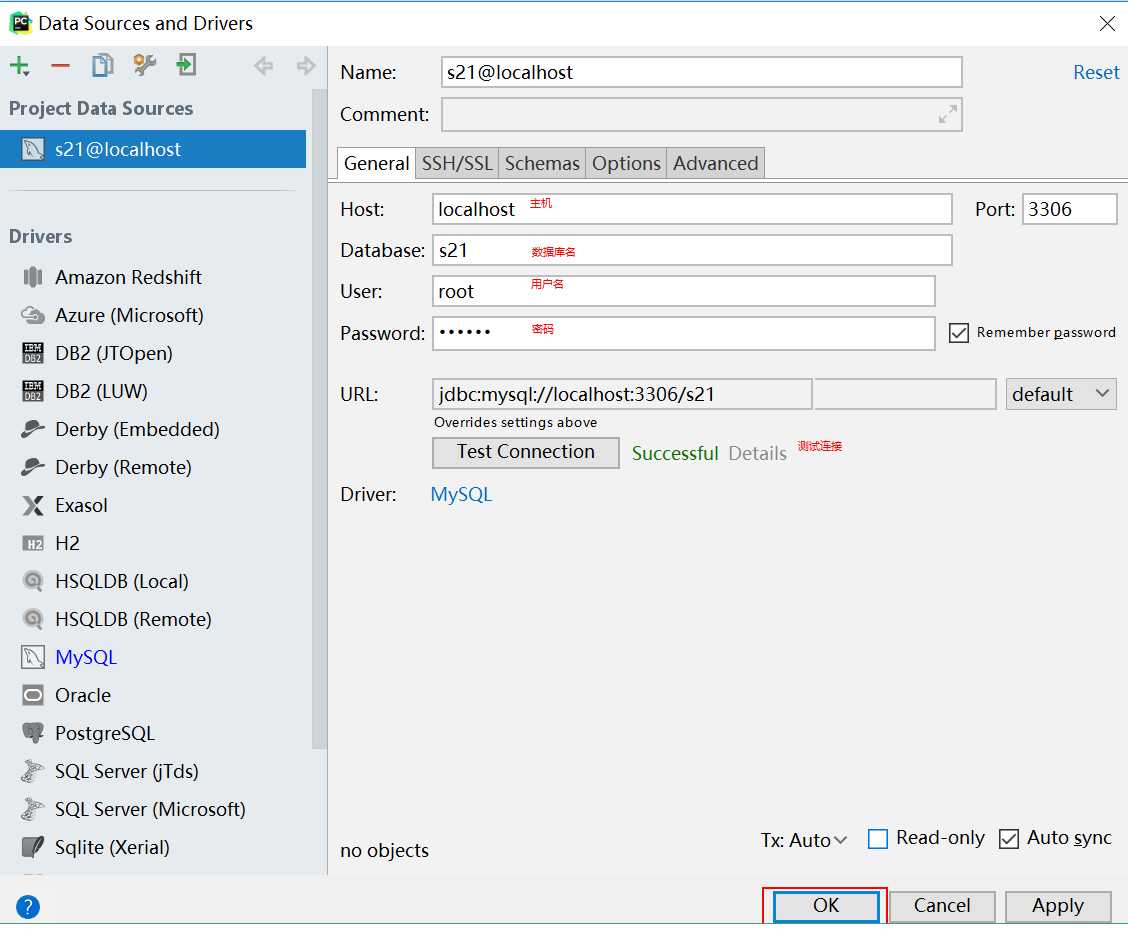Viewport: 1128px width, 932px height.
Task: Click the Apply button
Action: (x=1058, y=906)
